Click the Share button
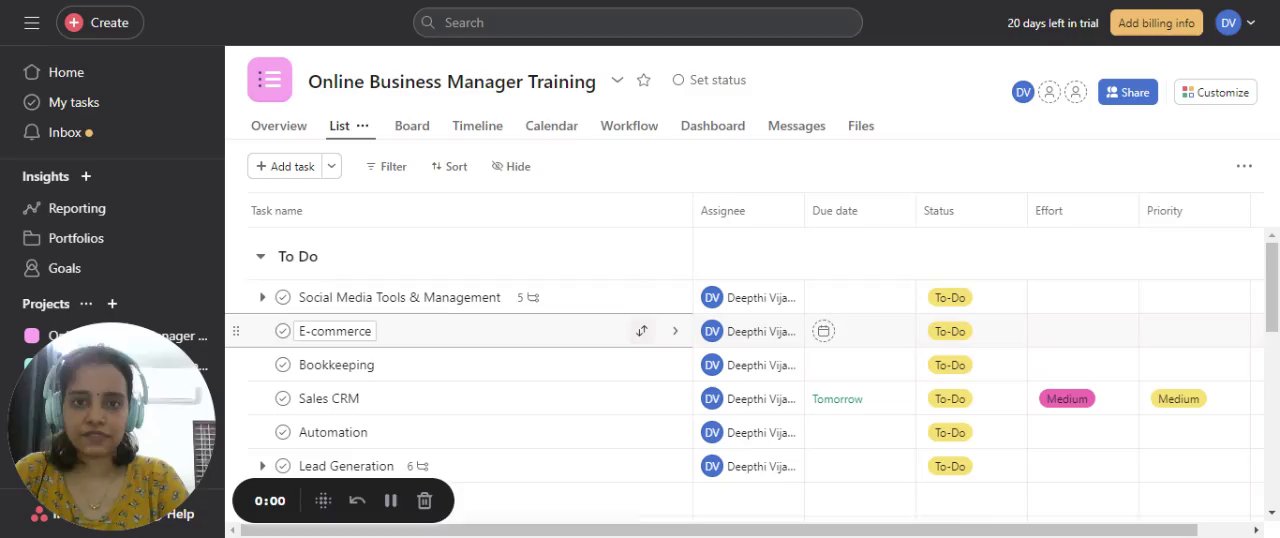 pyautogui.click(x=1127, y=92)
